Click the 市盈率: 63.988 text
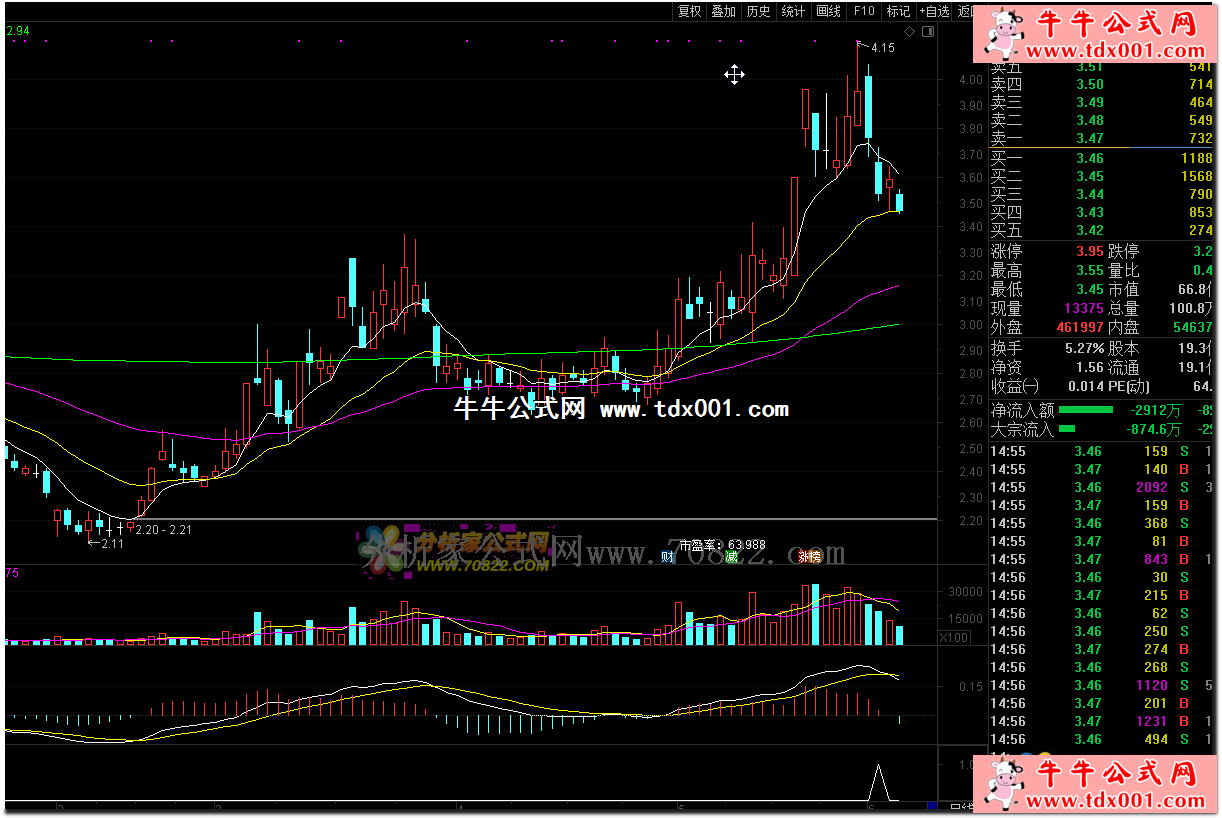 (x=722, y=545)
